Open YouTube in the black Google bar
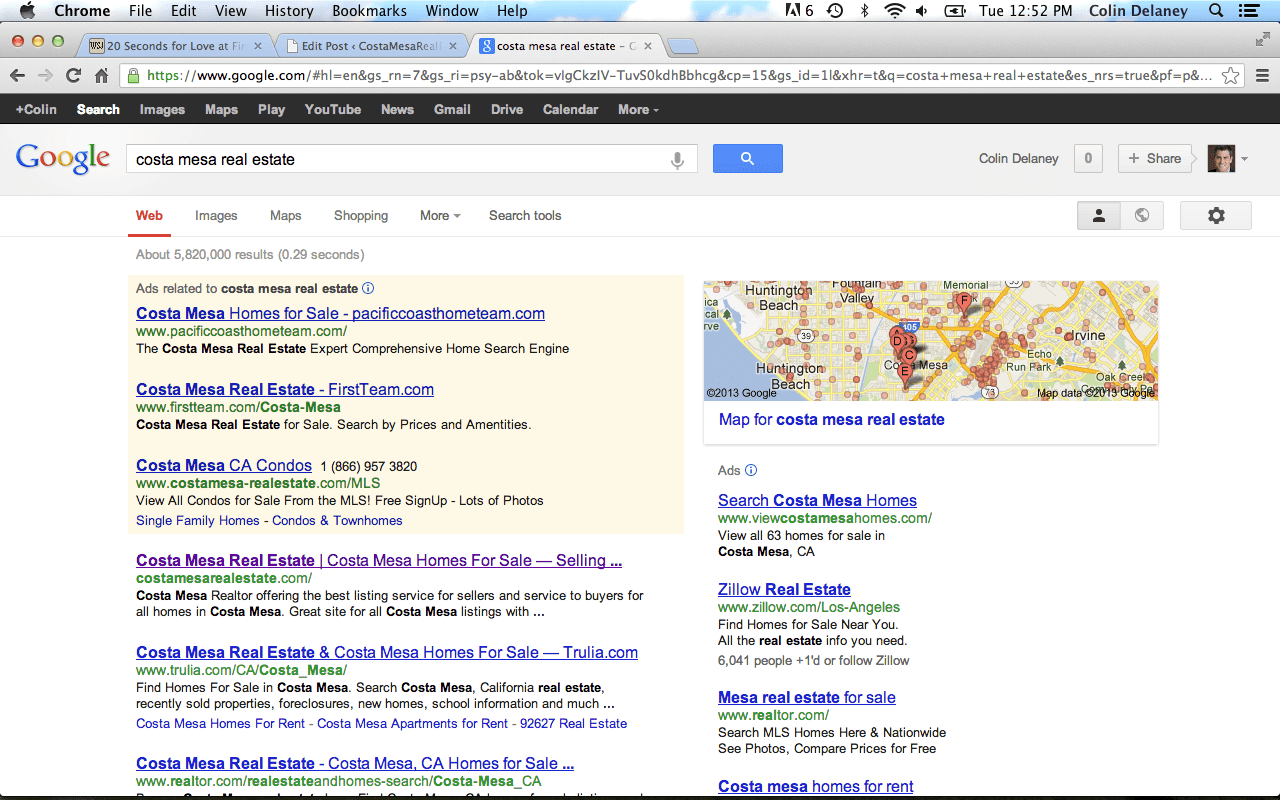 click(333, 109)
